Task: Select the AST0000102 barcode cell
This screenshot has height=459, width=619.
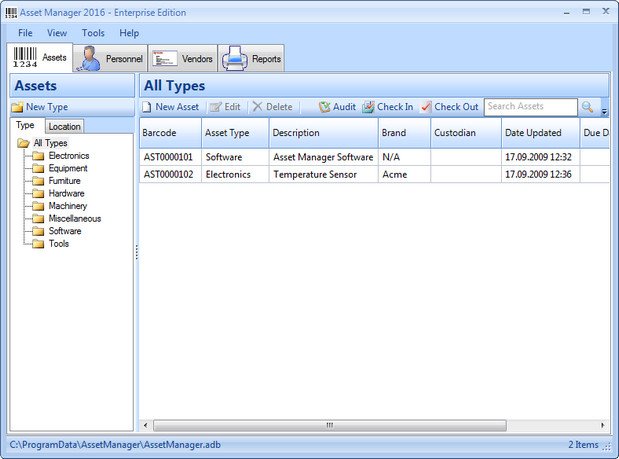Action: (x=171, y=174)
